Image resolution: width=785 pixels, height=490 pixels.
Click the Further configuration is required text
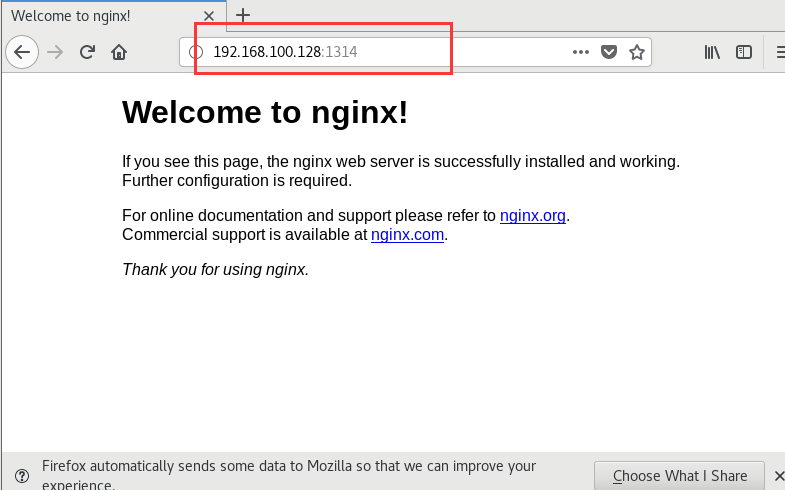coord(237,180)
